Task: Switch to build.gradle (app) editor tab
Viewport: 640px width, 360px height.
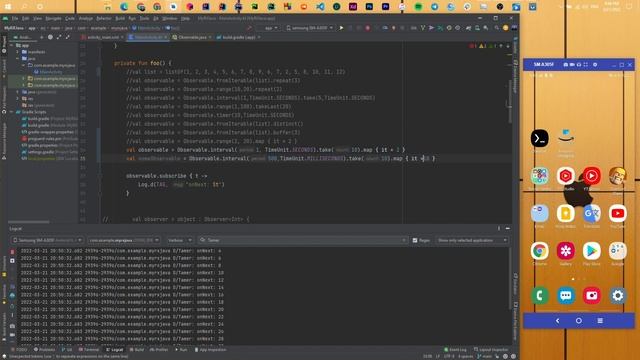Action: click(x=238, y=37)
